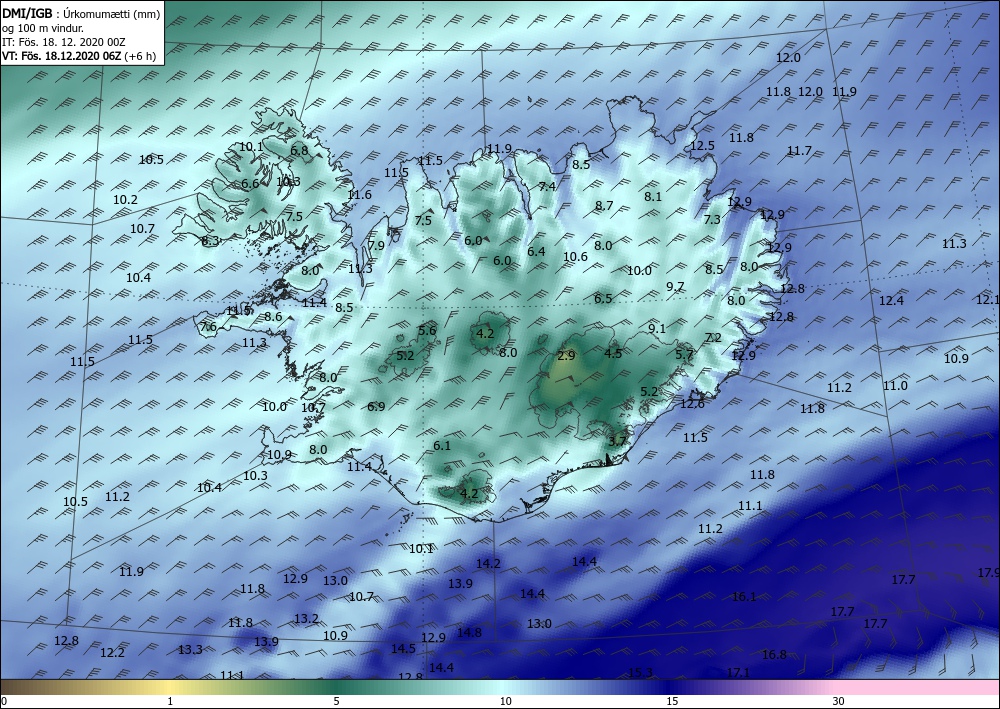This screenshot has width=1000, height=709.
Task: Click the value 6.4 in north Iceland
Action: (536, 251)
